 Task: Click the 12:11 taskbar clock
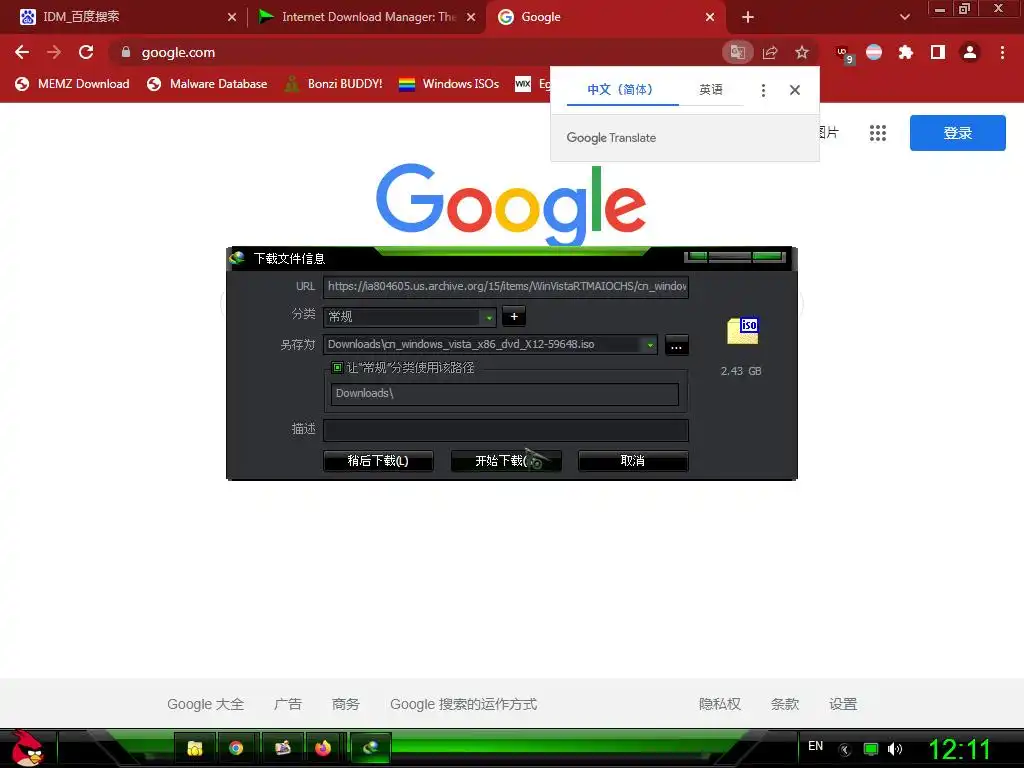click(x=959, y=749)
